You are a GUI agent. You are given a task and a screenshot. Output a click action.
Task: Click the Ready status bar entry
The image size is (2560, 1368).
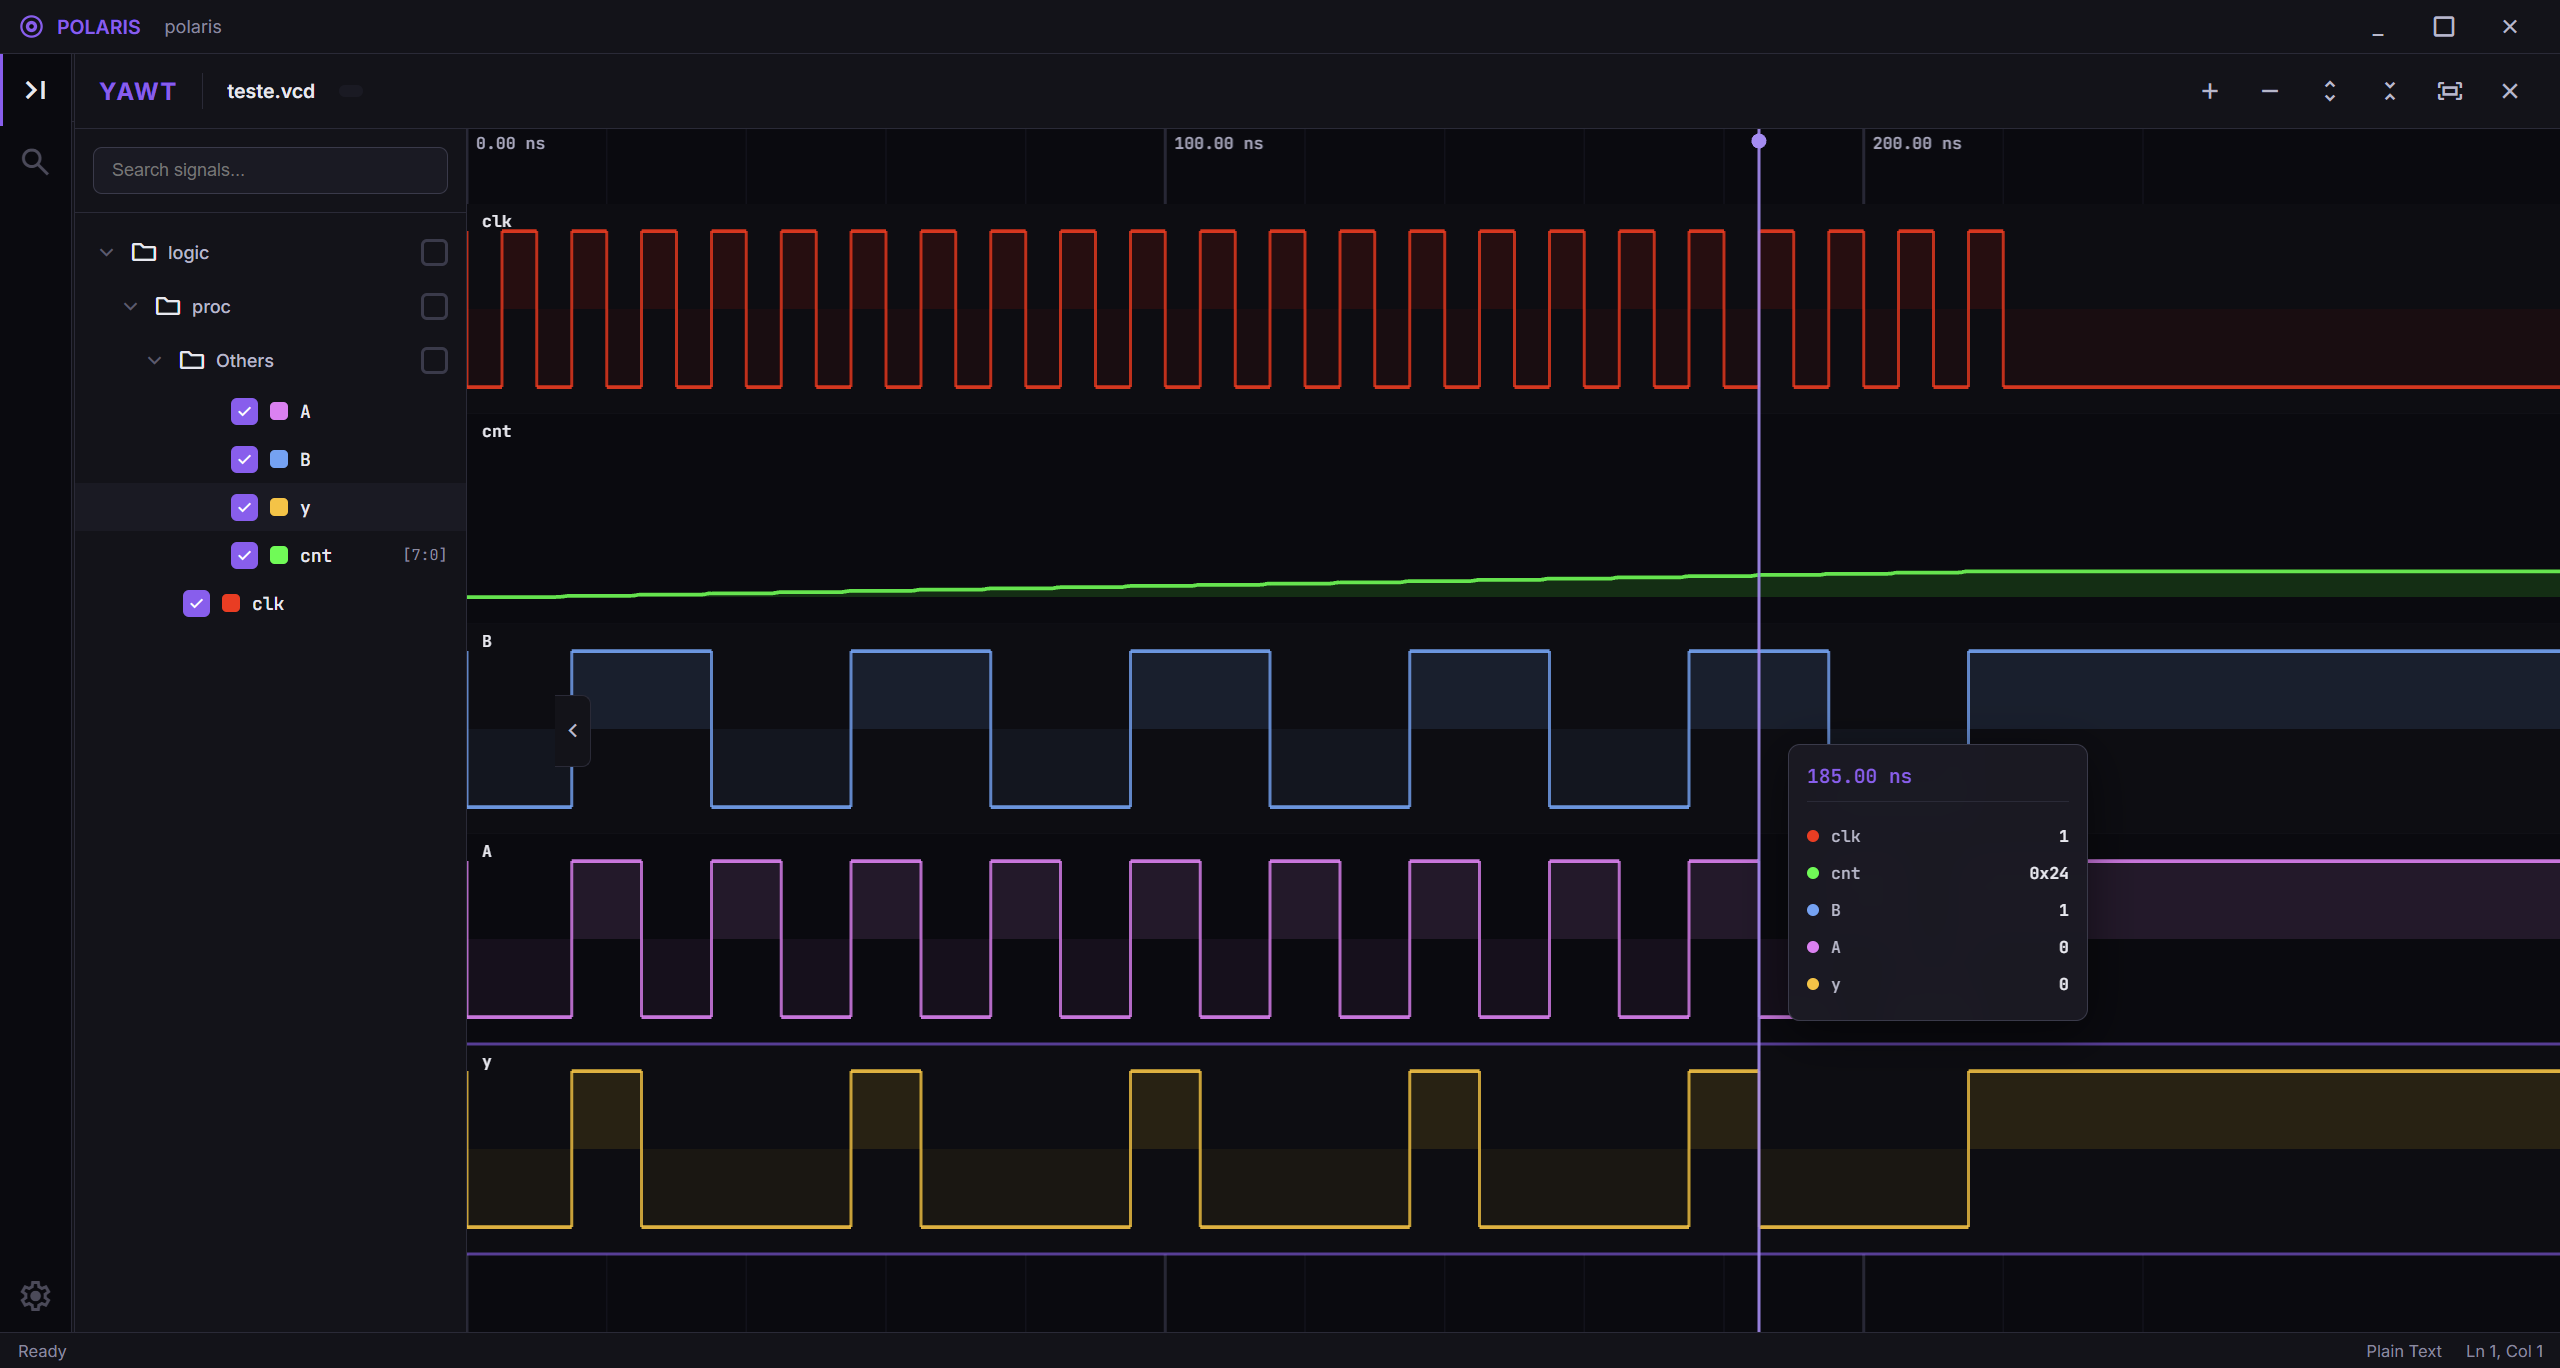point(42,1351)
